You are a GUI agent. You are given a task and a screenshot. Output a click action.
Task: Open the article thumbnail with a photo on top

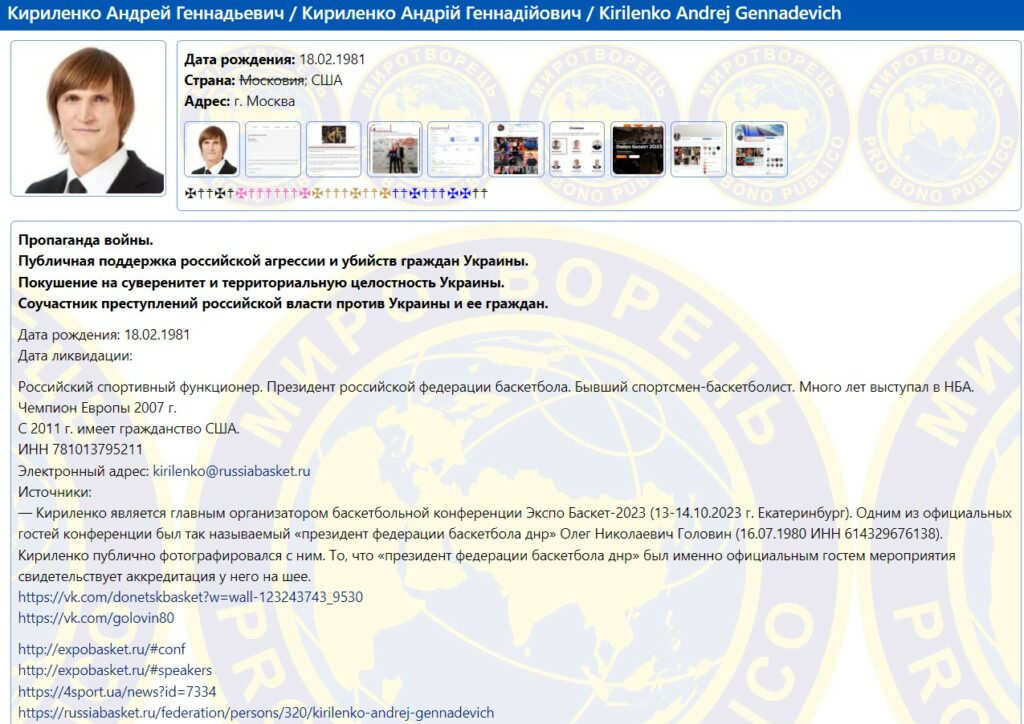[x=334, y=150]
